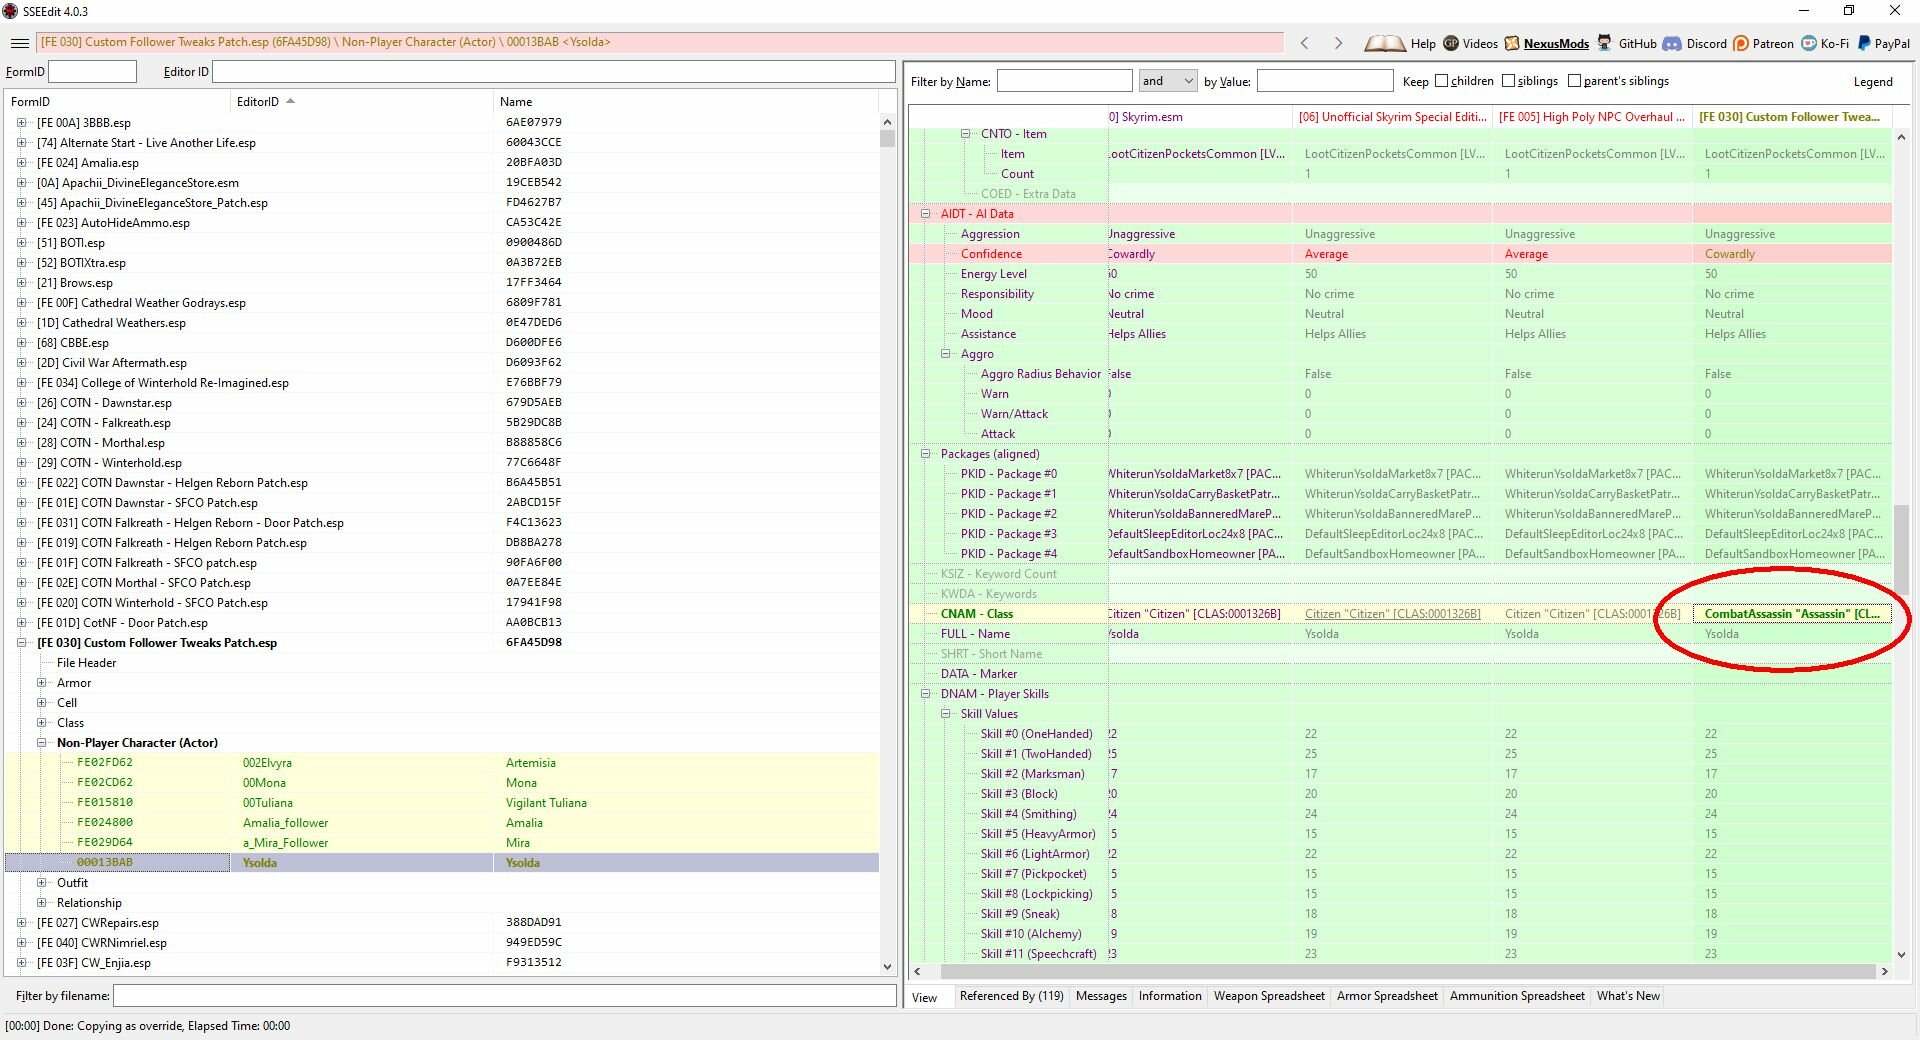1920x1040 pixels.
Task: Open Help via the book icon
Action: [1385, 43]
